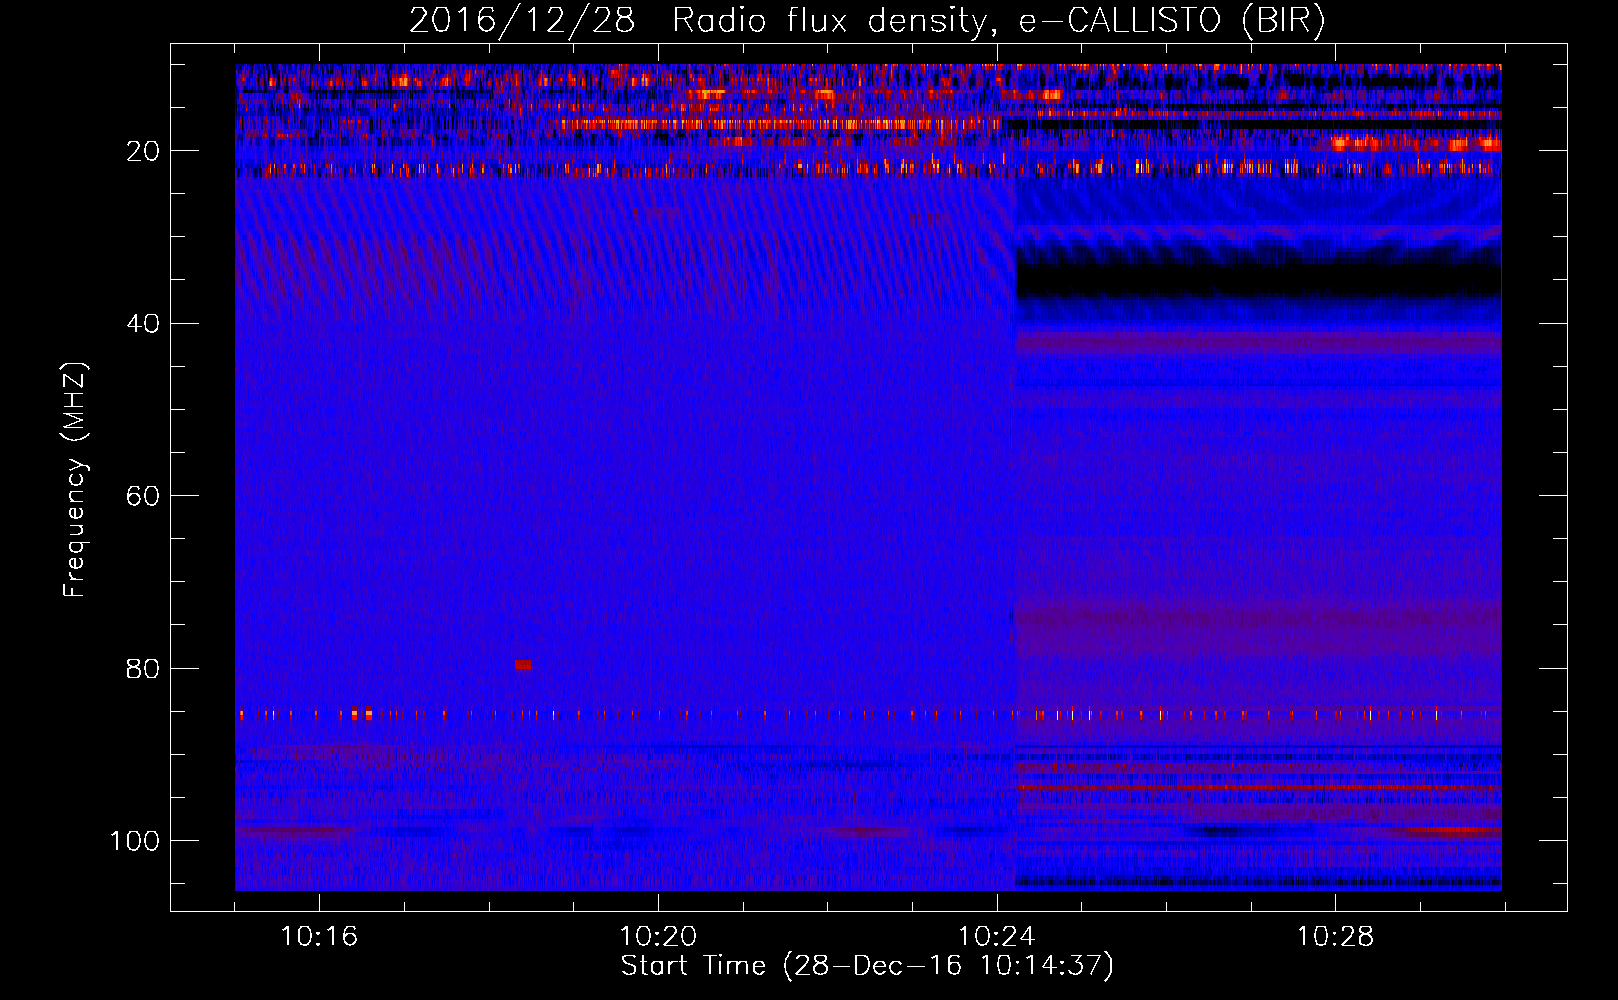Click the 40 frequency tick label
This screenshot has height=1000, width=1618.
pos(143,324)
